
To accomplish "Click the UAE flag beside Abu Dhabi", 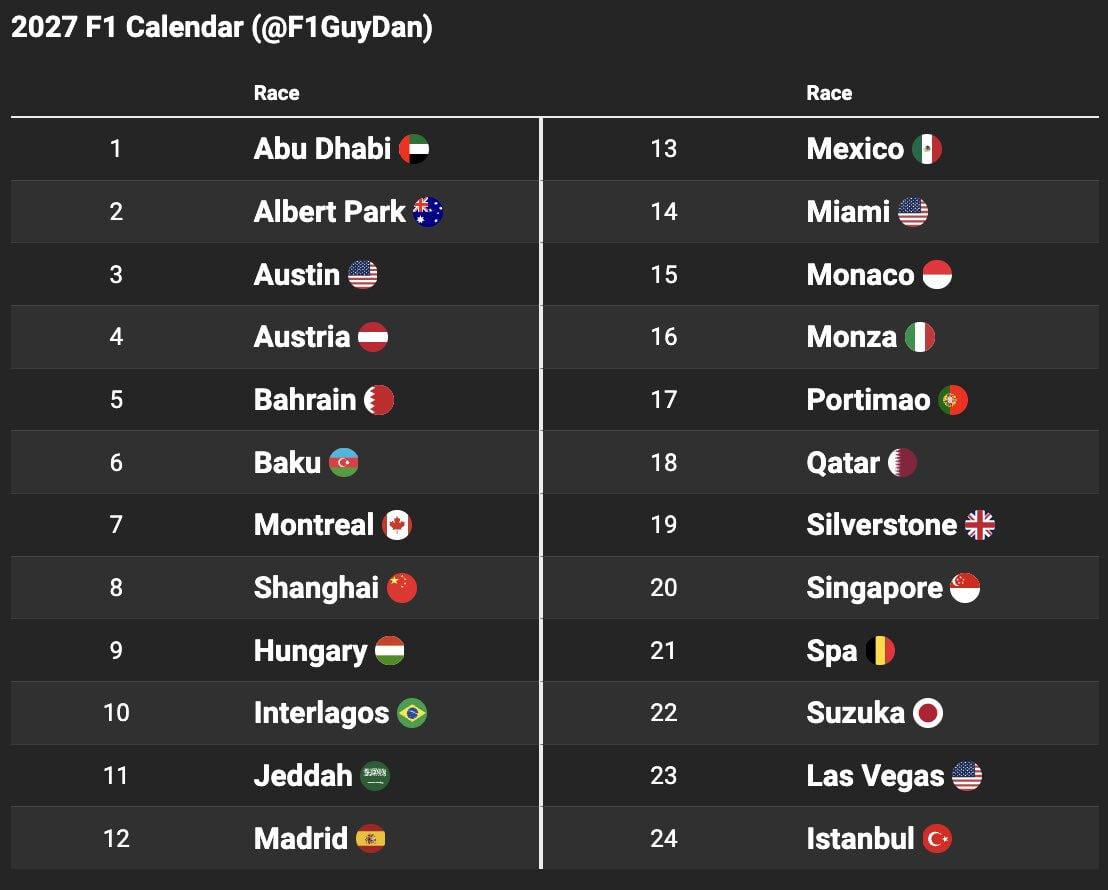I will pyautogui.click(x=414, y=149).
